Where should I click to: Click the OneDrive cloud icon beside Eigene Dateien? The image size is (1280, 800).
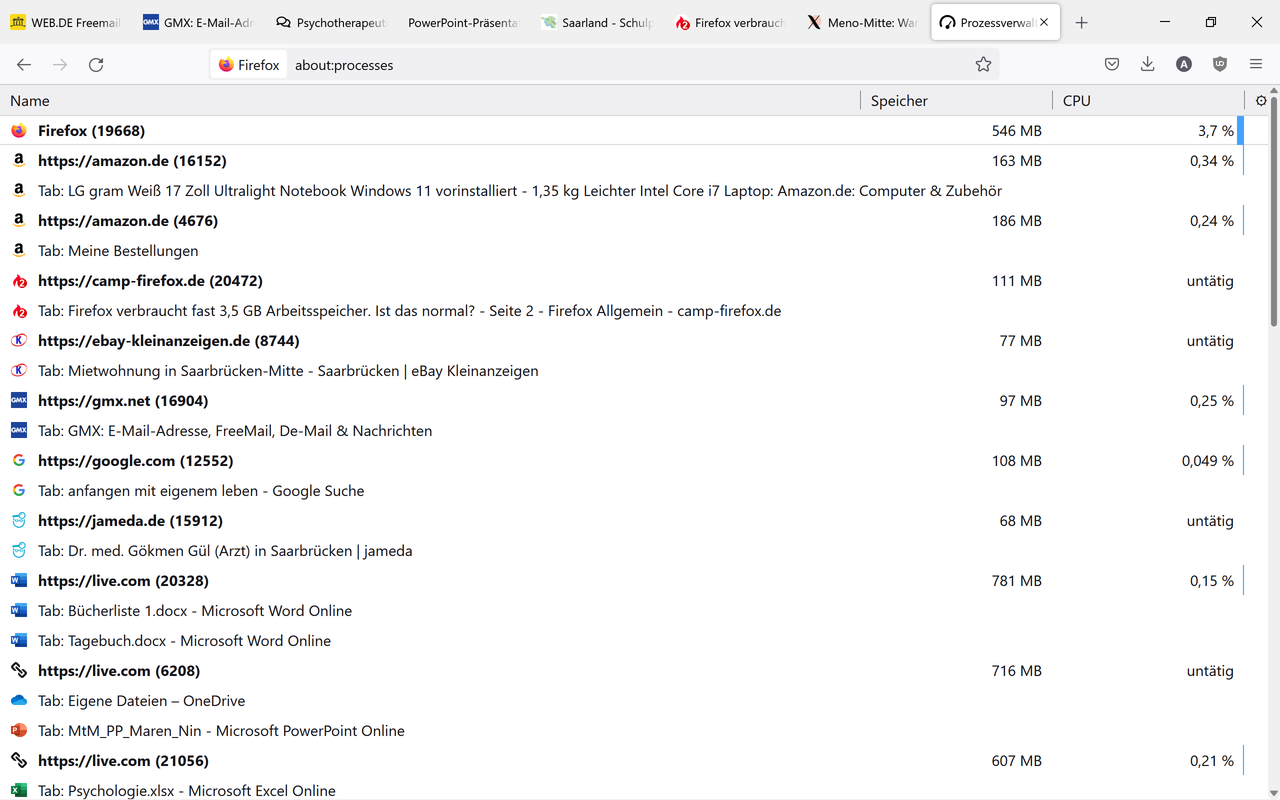19,701
